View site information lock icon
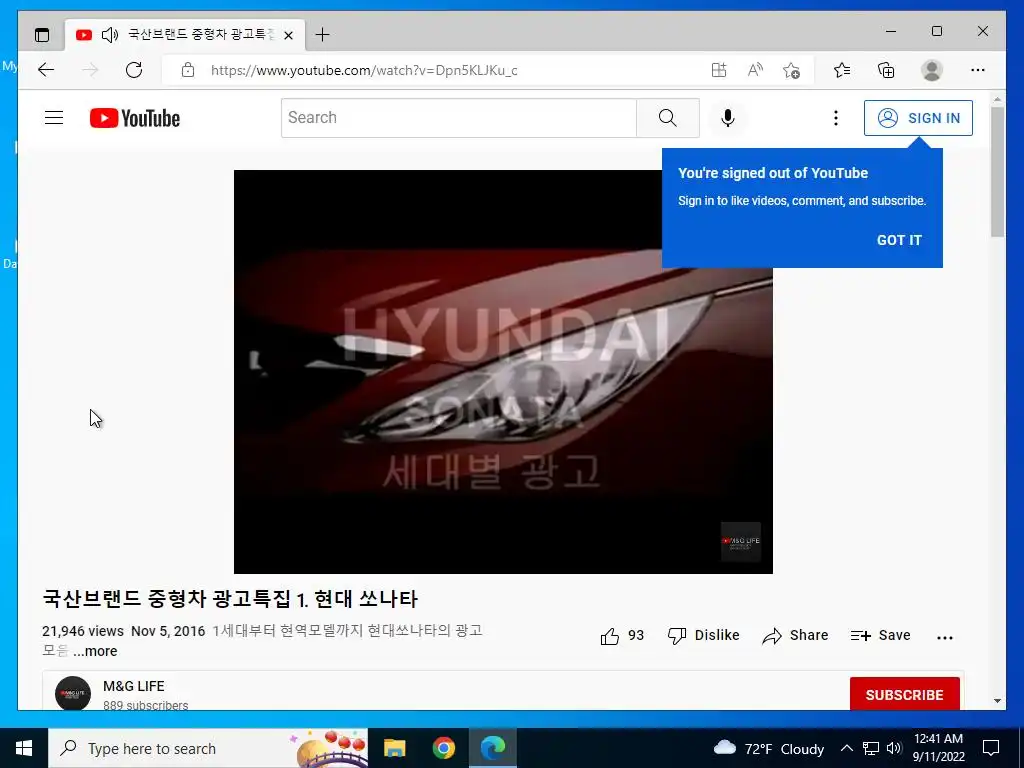This screenshot has height=768, width=1024. (188, 70)
